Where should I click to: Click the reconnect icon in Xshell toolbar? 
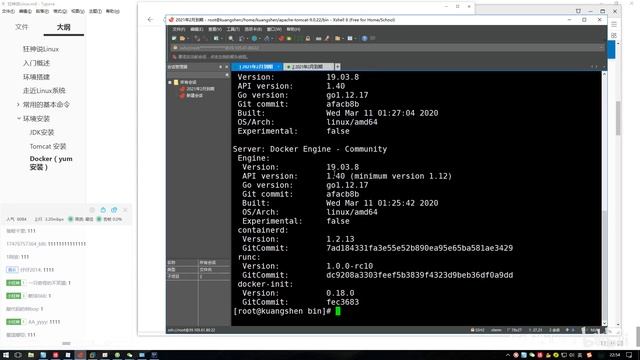click(x=197, y=38)
